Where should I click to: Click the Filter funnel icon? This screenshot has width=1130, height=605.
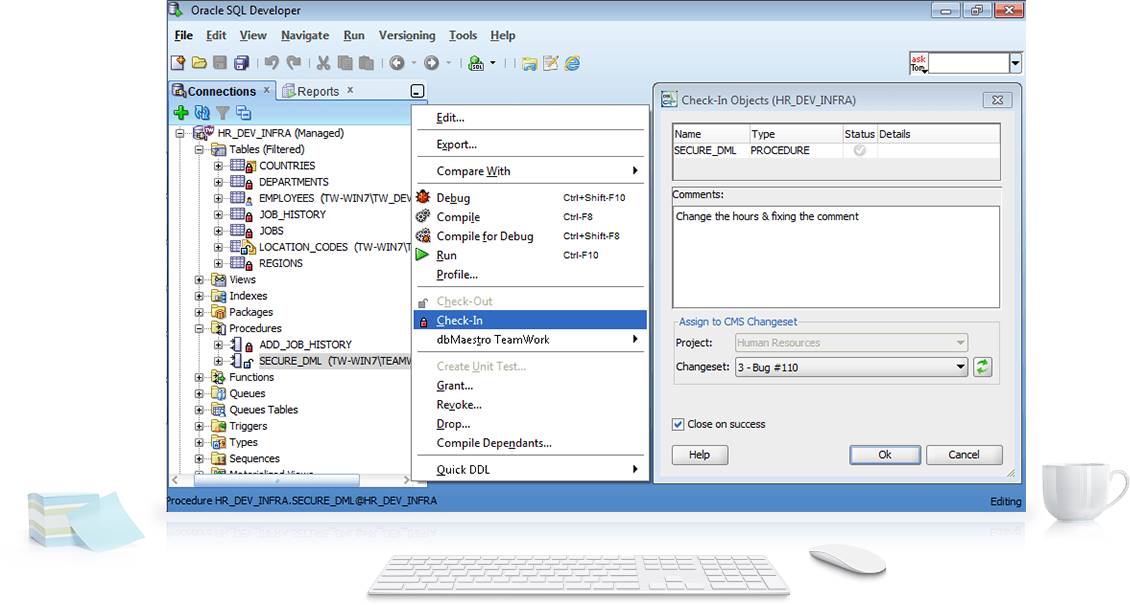point(223,113)
